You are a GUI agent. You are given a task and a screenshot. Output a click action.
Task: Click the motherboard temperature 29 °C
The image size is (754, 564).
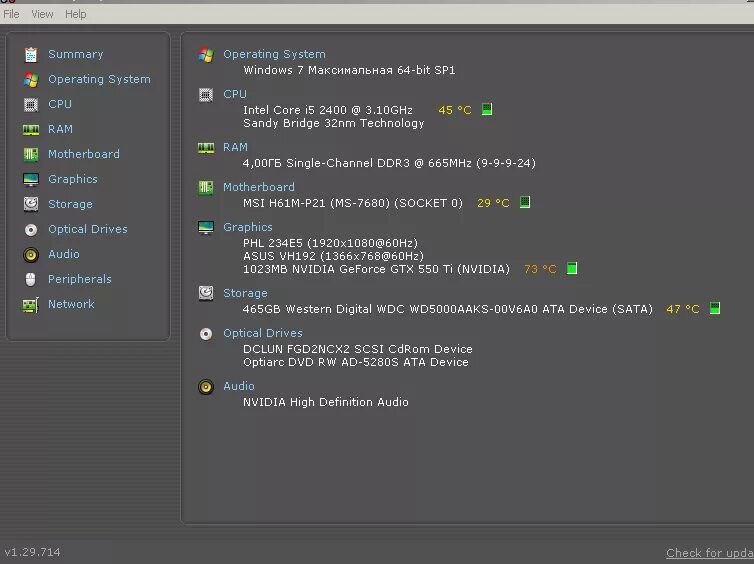pos(493,203)
